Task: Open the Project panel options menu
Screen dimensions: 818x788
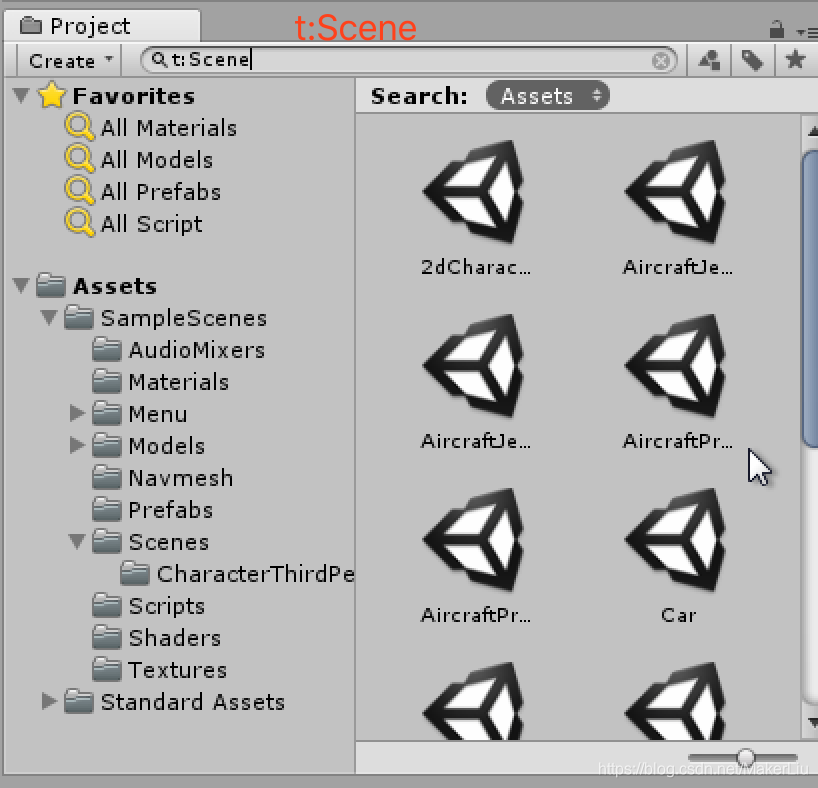Action: (808, 32)
